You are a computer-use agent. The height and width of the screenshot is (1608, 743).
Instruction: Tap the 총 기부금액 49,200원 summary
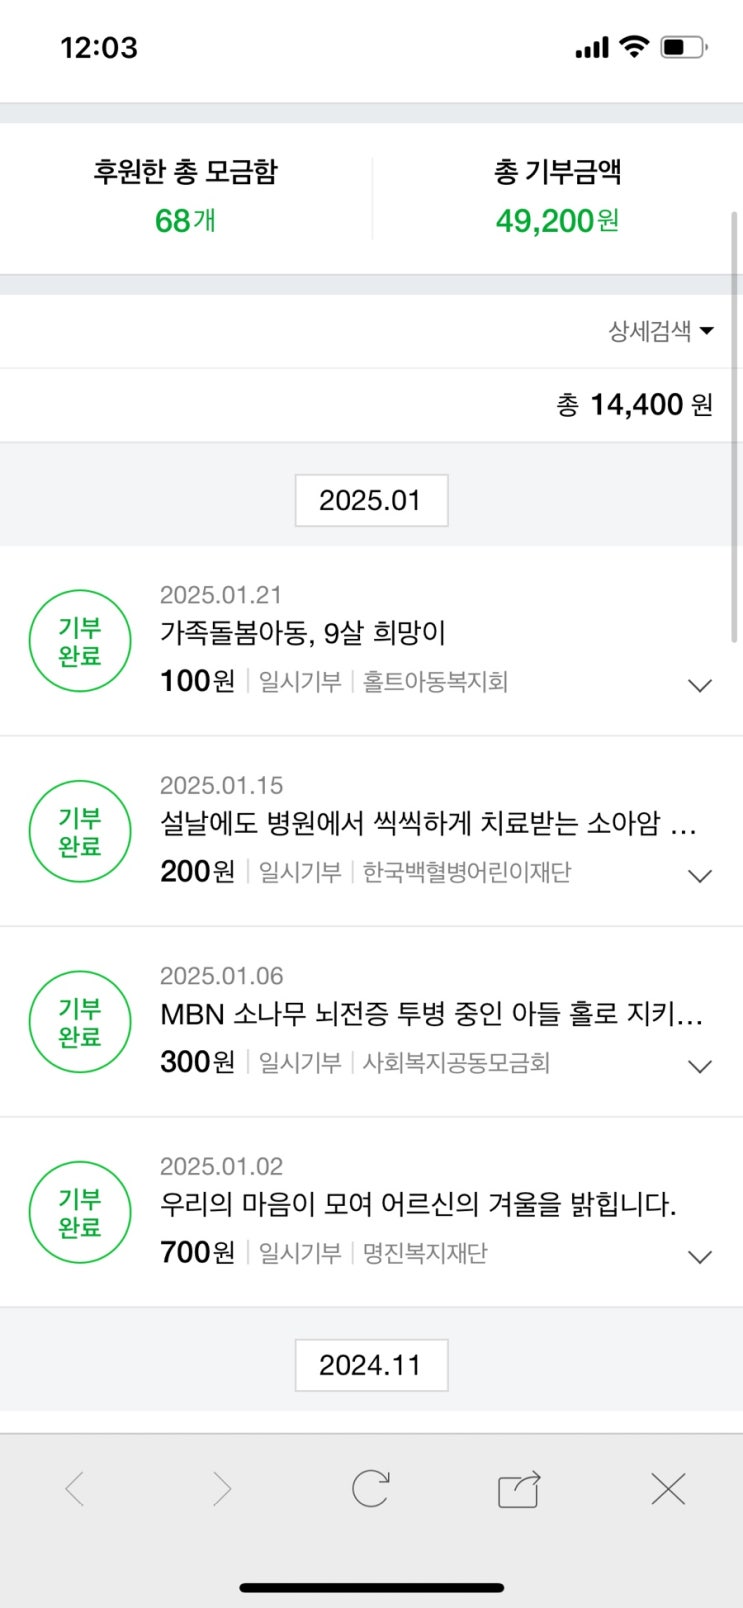557,197
